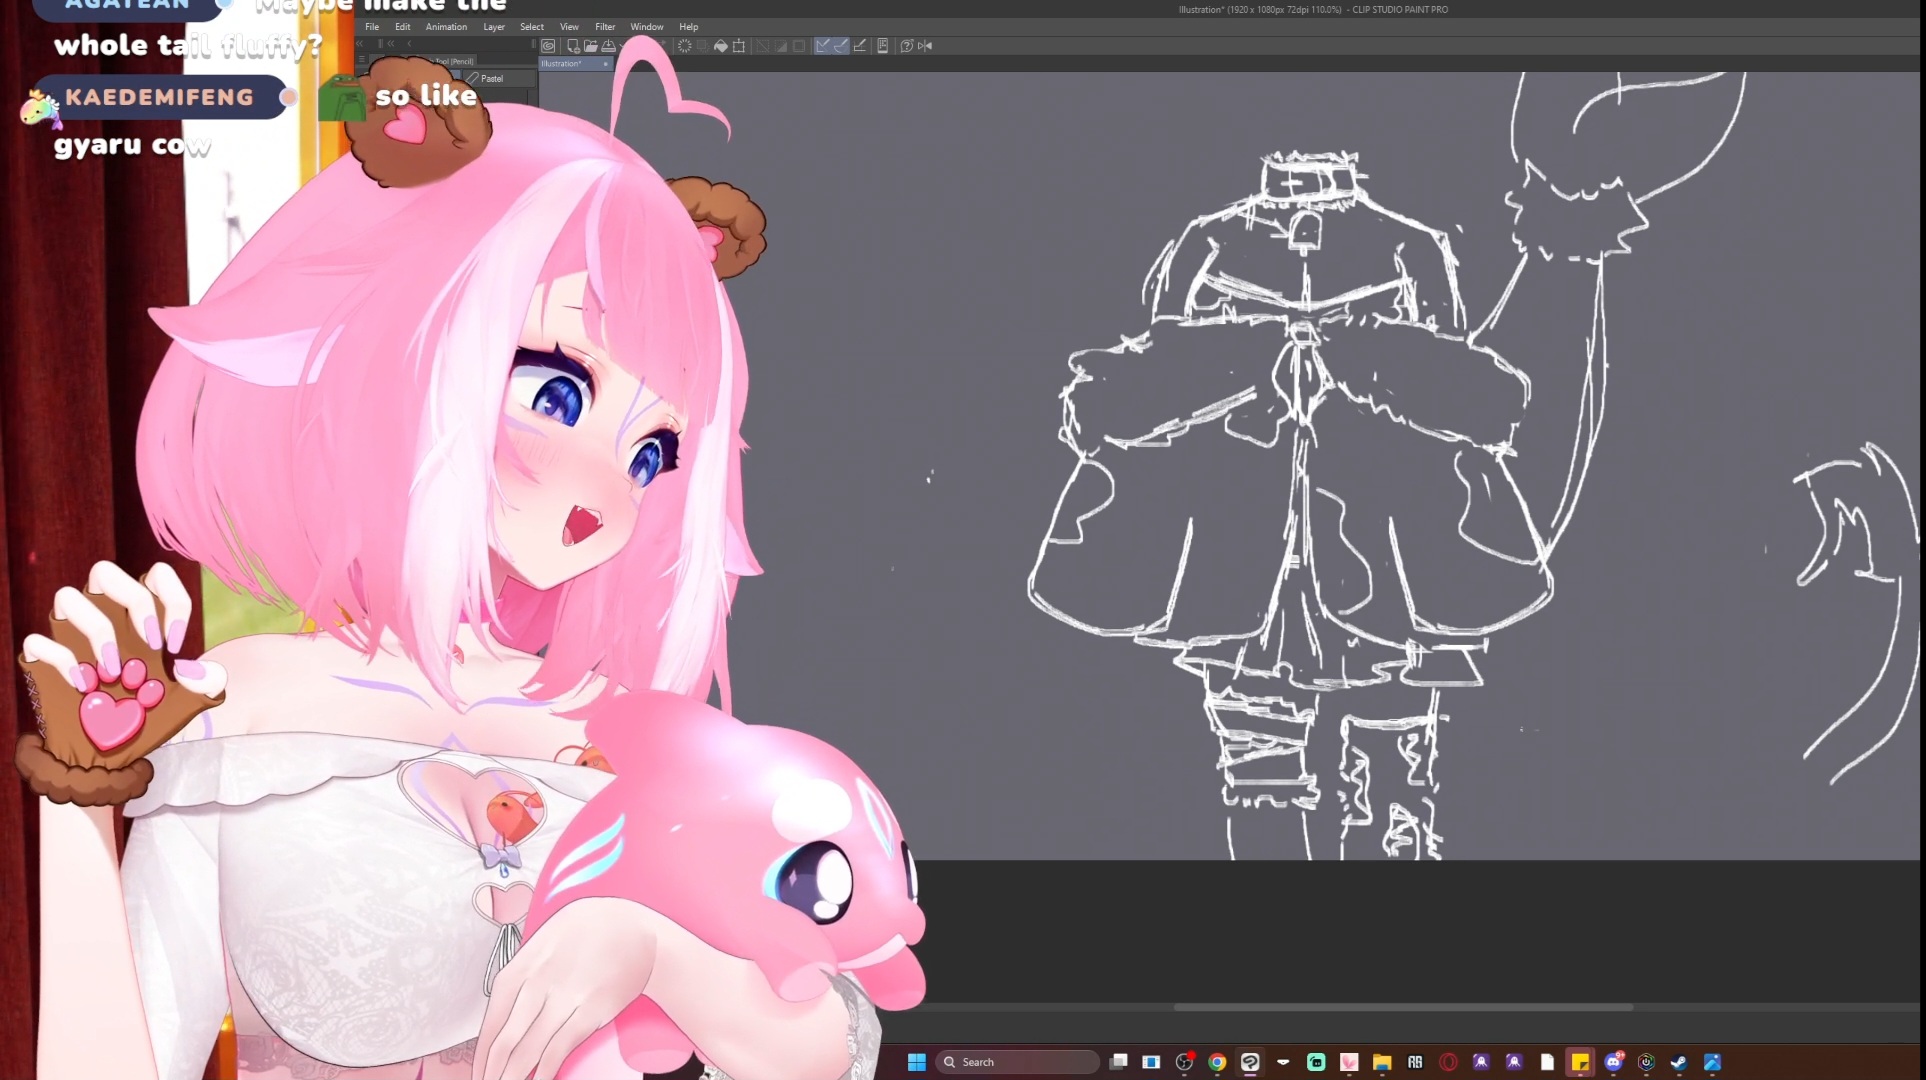
Task: Toggle Snap to Special Ruler
Action: [x=841, y=46]
